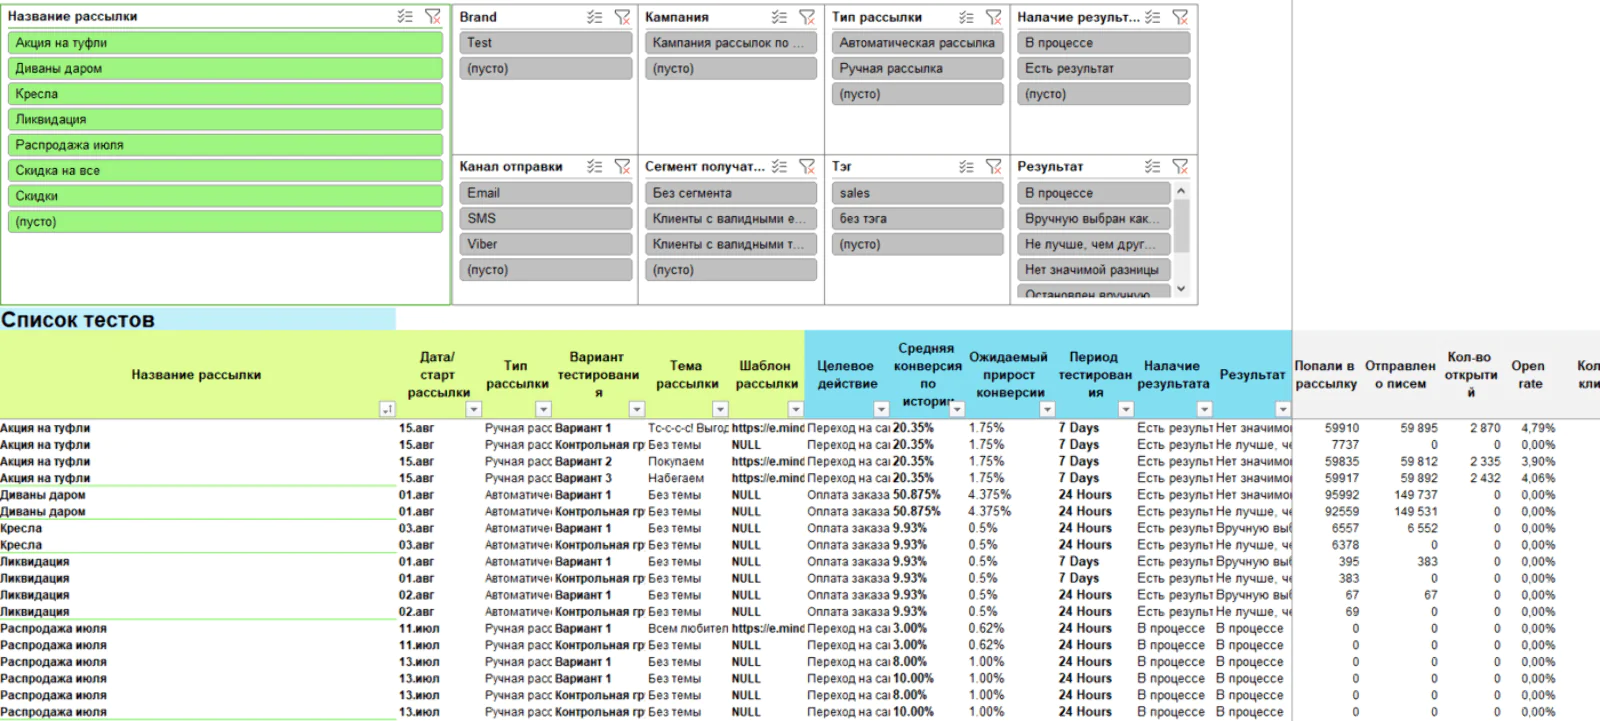Clear filter on Налачие результ... slicer
The image size is (1600, 721).
click(1180, 17)
